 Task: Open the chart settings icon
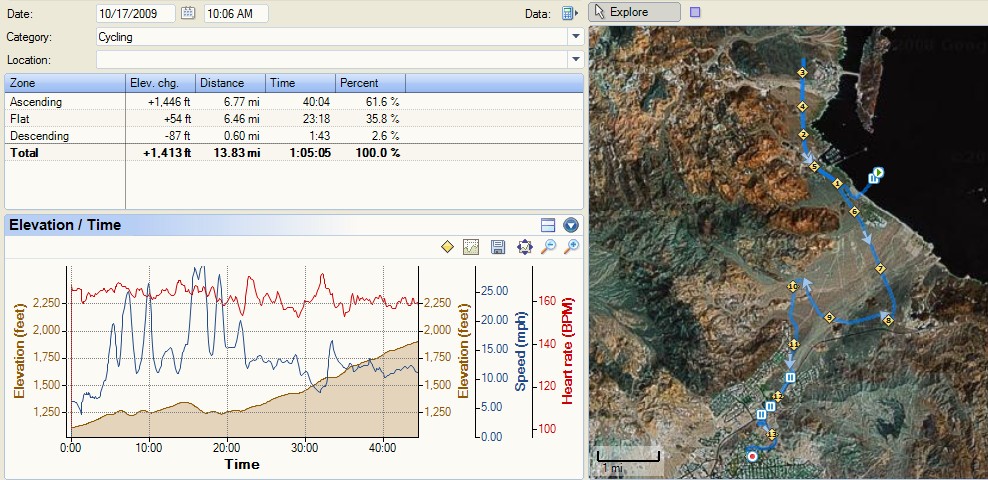coord(472,247)
